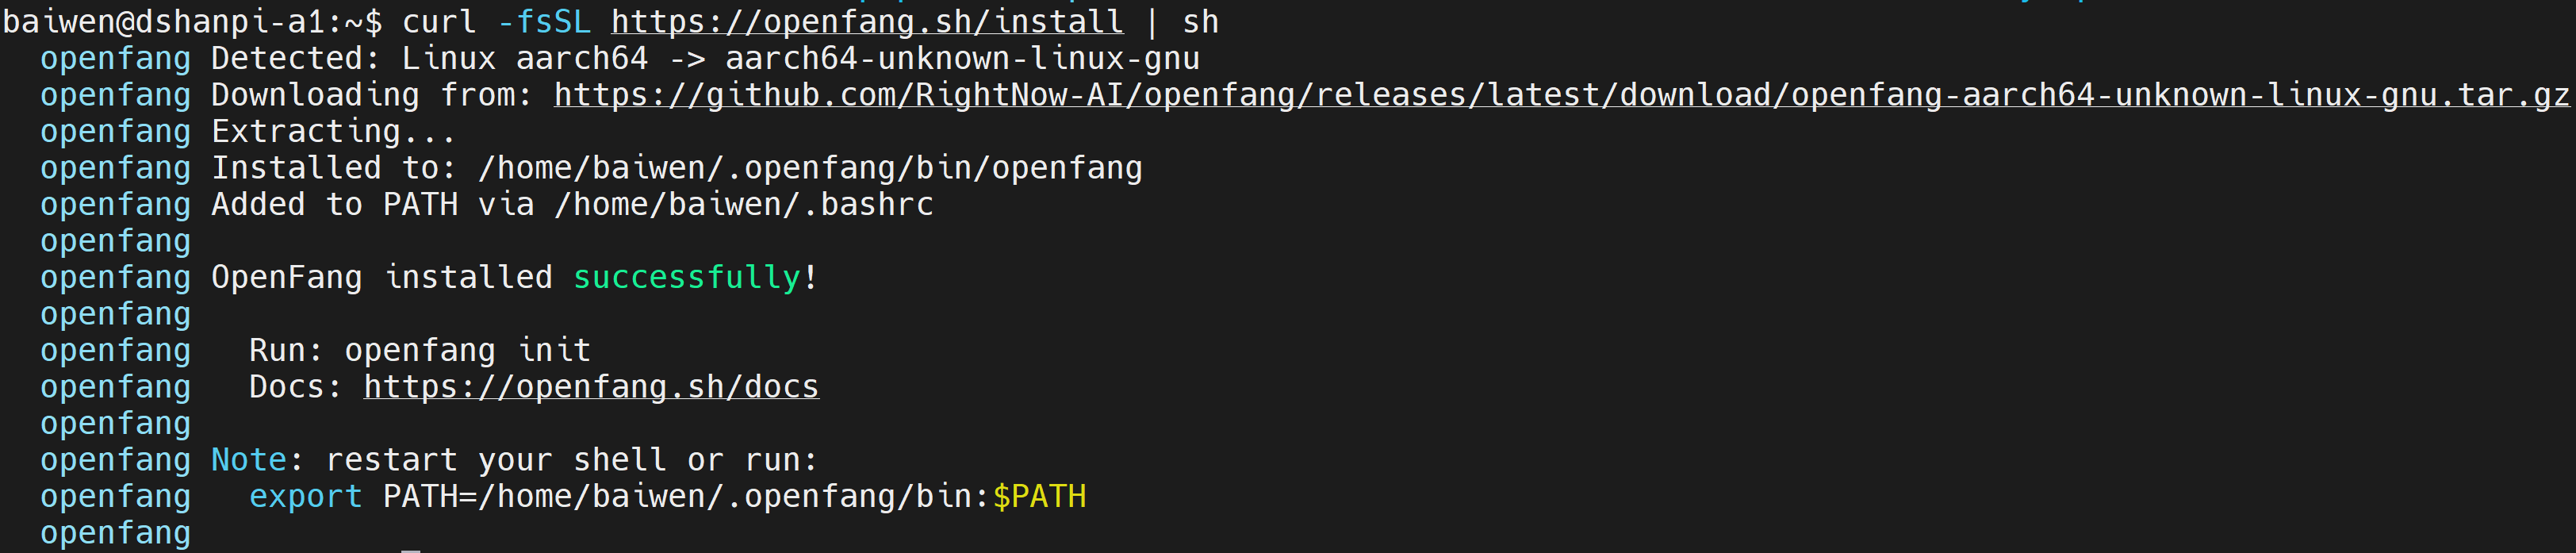Image resolution: width=2576 pixels, height=553 pixels.
Task: Click the green "successfully" word
Action: [687, 277]
